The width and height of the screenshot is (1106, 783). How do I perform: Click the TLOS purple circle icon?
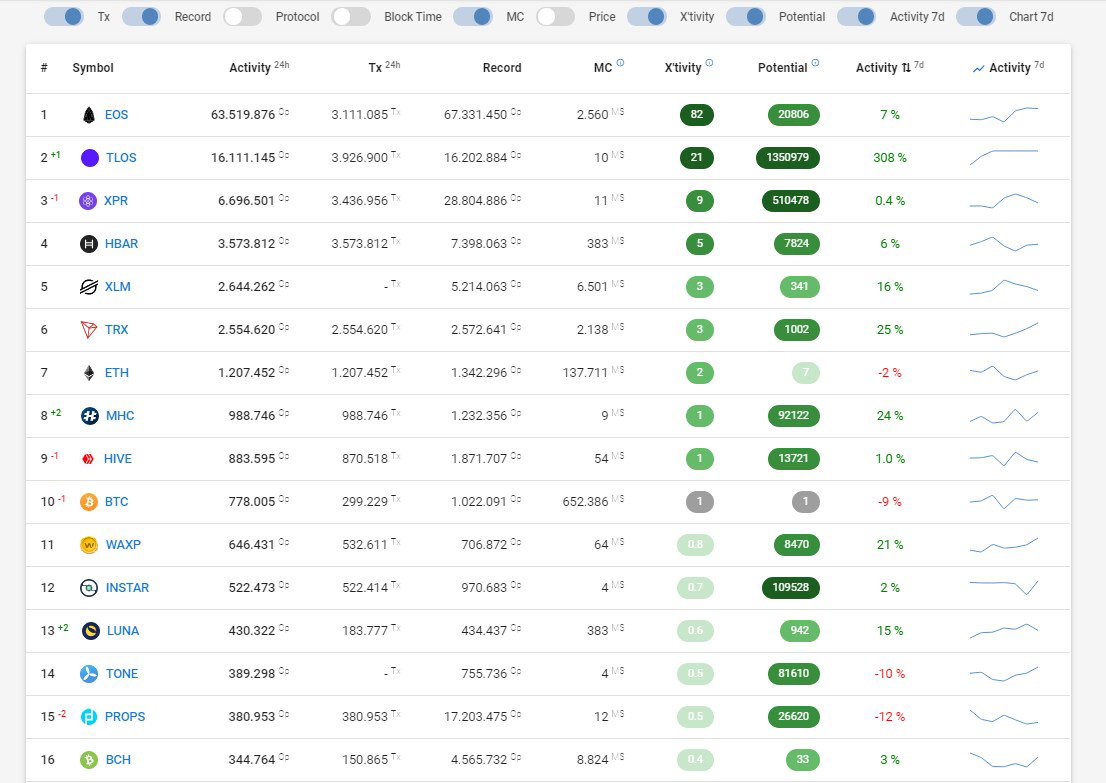(90, 158)
